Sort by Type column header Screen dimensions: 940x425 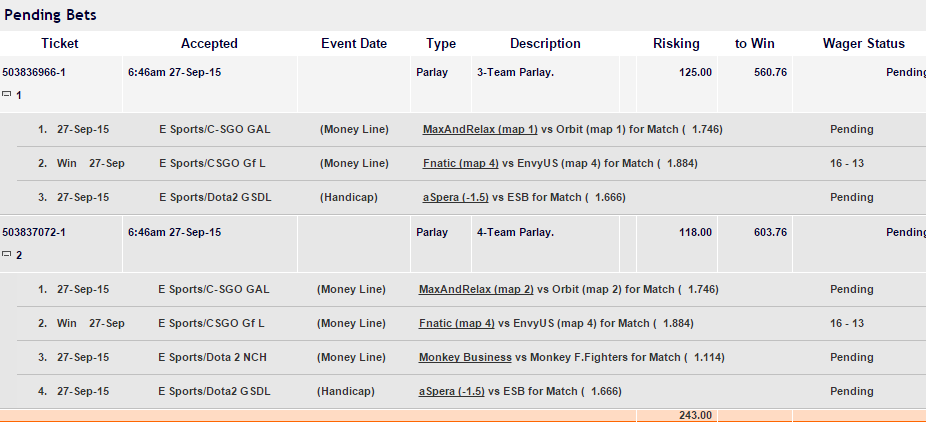pyautogui.click(x=441, y=44)
